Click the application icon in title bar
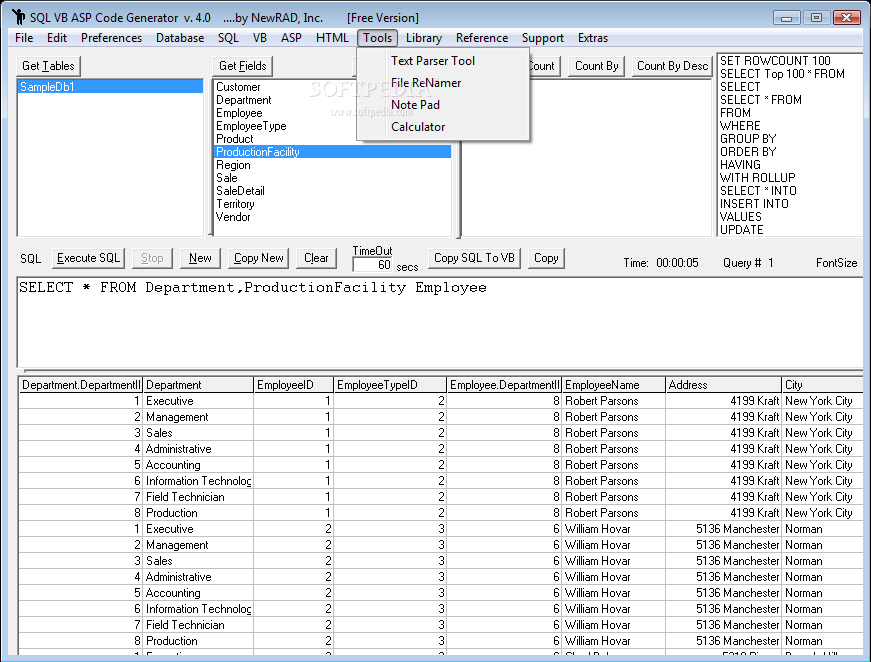 pyautogui.click(x=18, y=17)
